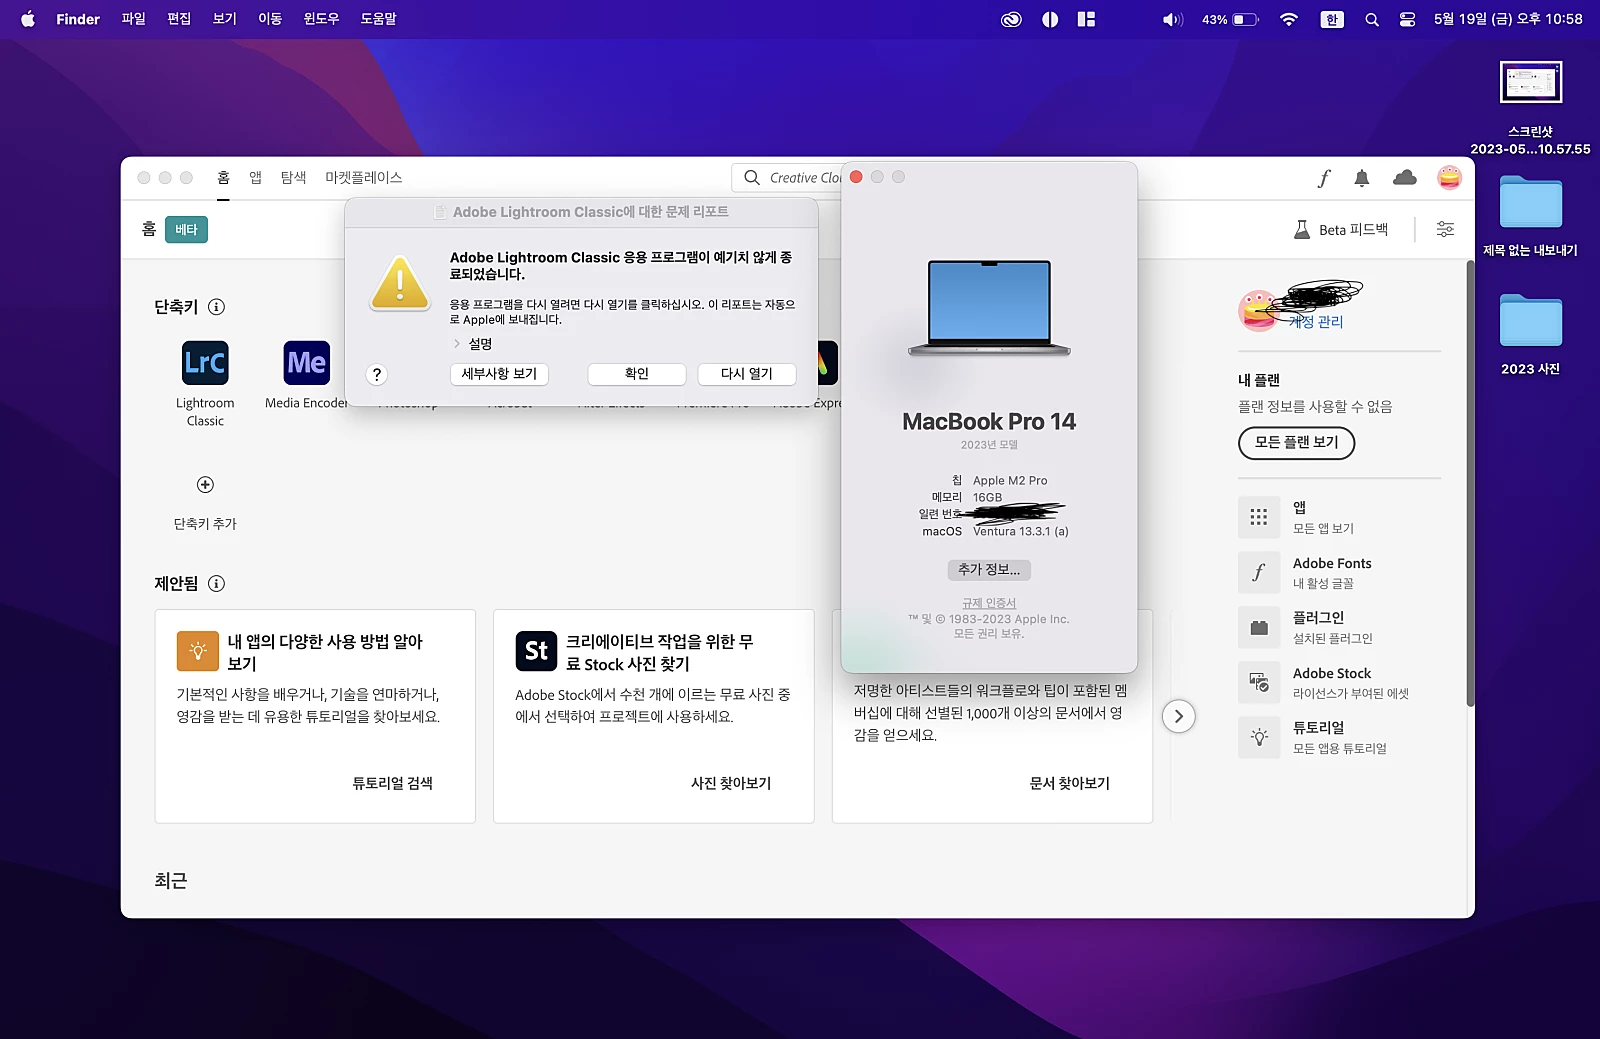Open Media Encoder shortcut icon
This screenshot has height=1039, width=1600.
(x=306, y=362)
